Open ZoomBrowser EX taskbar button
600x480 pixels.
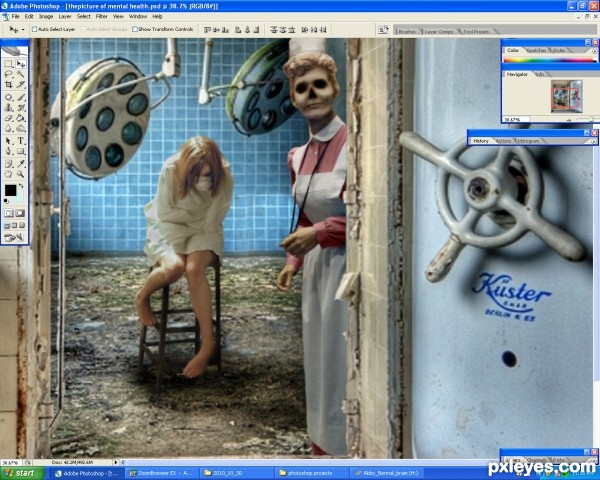(x=161, y=473)
